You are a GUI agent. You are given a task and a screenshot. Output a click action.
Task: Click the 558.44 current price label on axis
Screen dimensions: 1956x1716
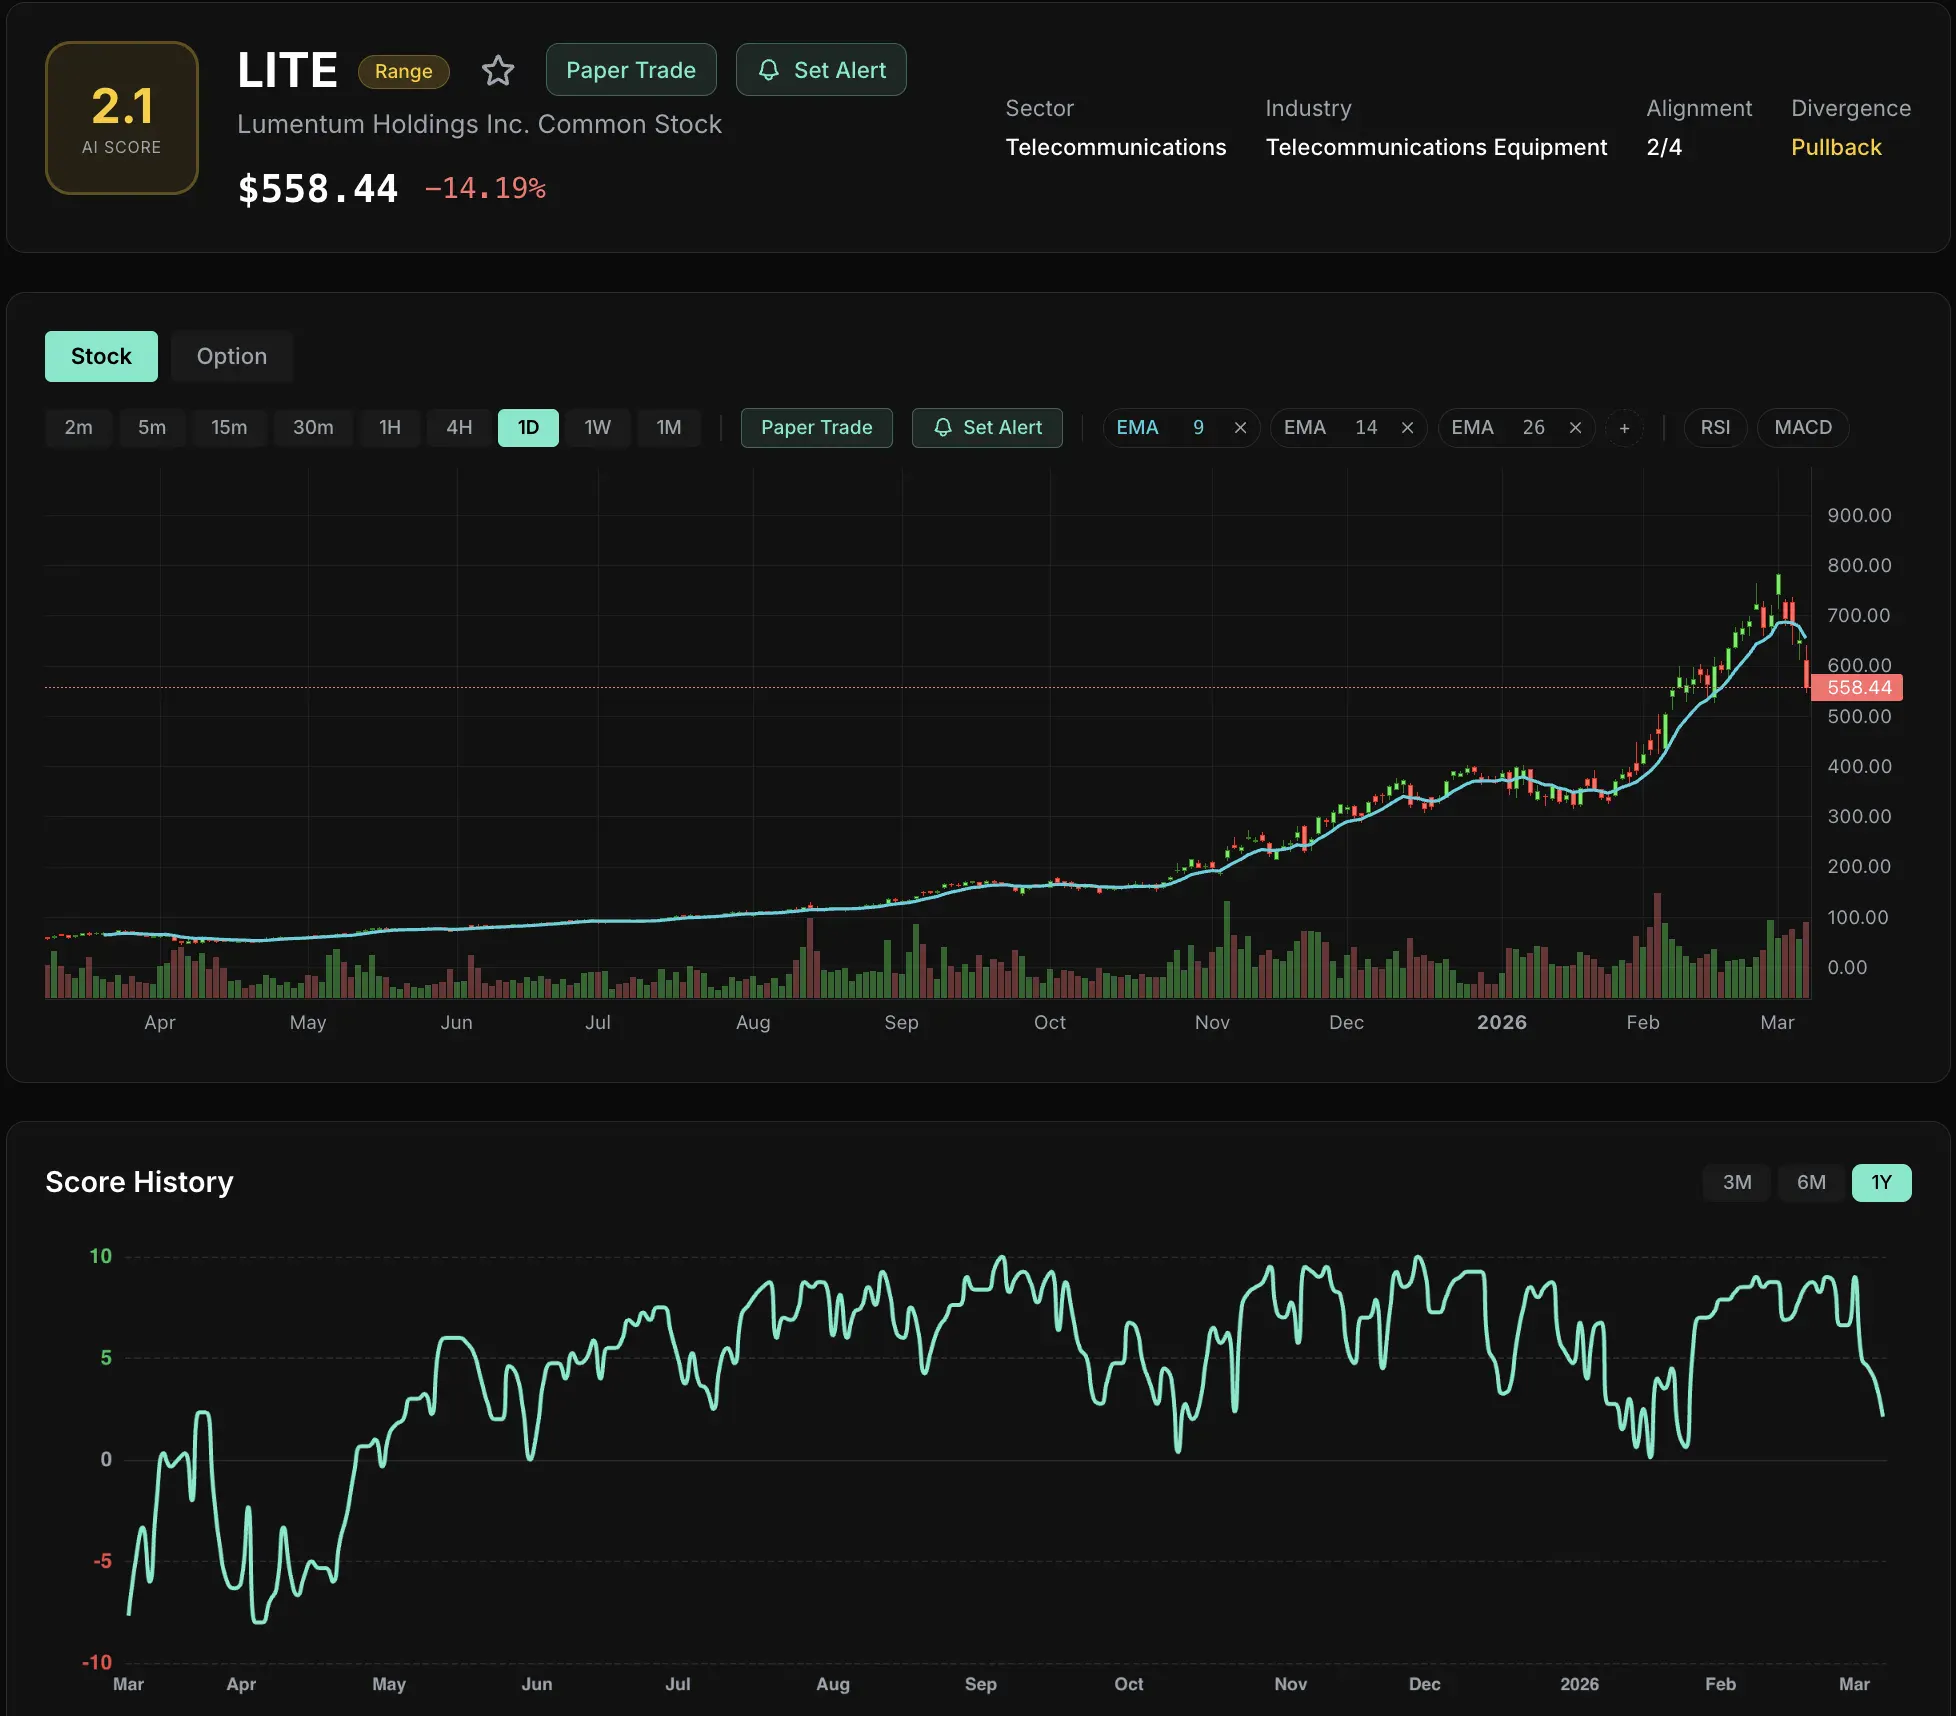pos(1858,688)
